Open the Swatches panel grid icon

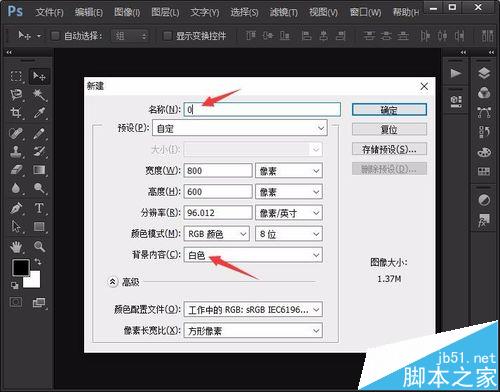click(484, 171)
